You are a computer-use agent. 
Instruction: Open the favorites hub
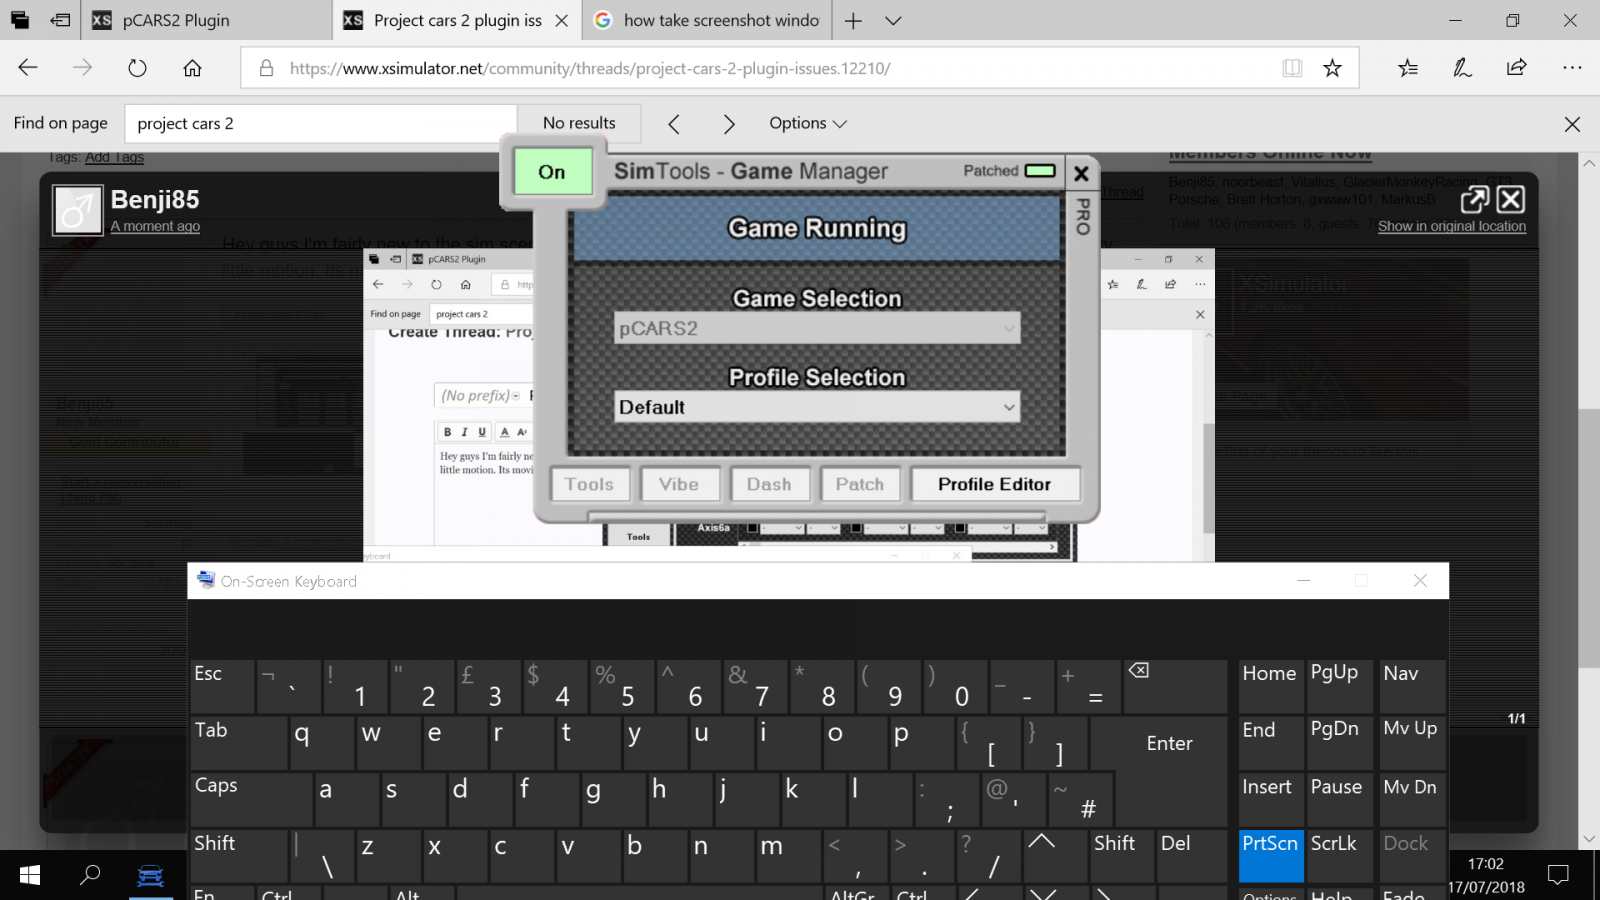[1408, 68]
